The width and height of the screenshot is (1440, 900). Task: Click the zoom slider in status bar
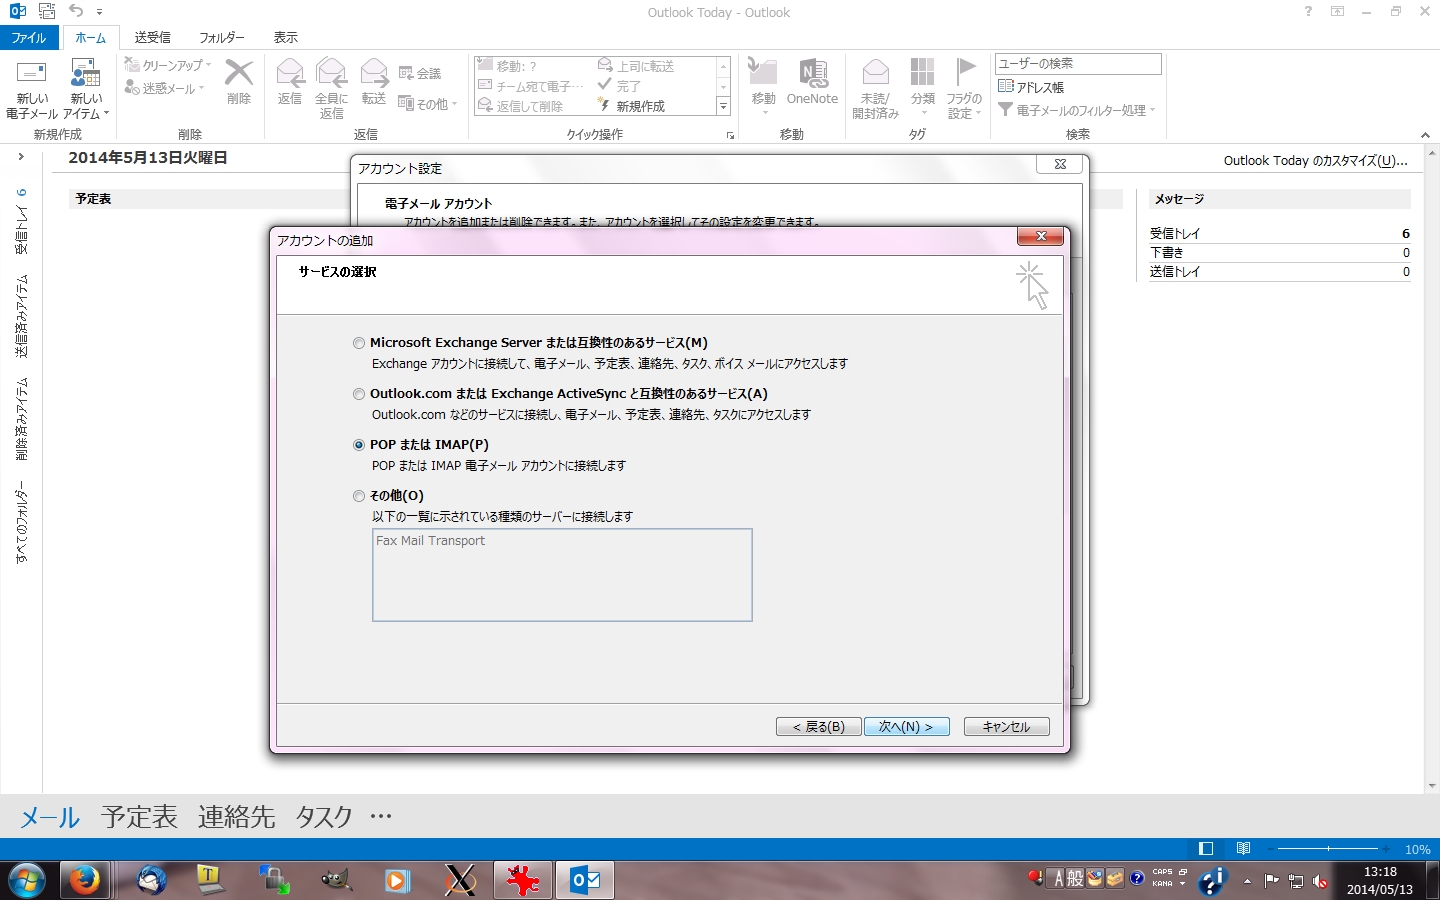[1329, 849]
